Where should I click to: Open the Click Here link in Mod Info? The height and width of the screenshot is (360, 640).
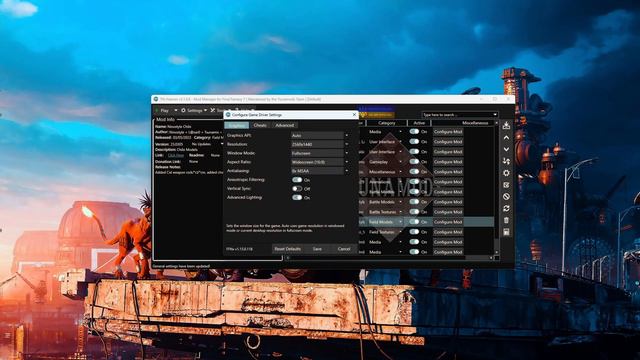[176, 155]
